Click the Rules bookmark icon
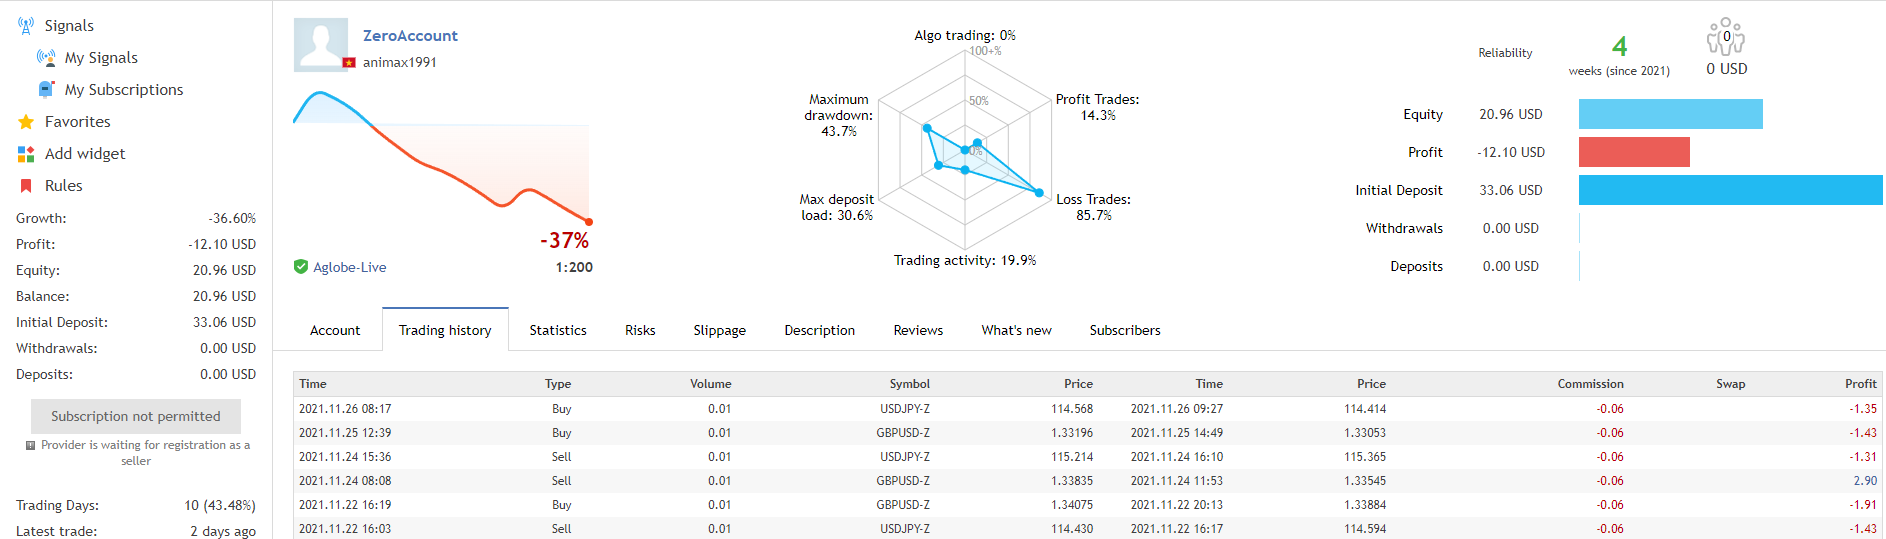 [26, 186]
